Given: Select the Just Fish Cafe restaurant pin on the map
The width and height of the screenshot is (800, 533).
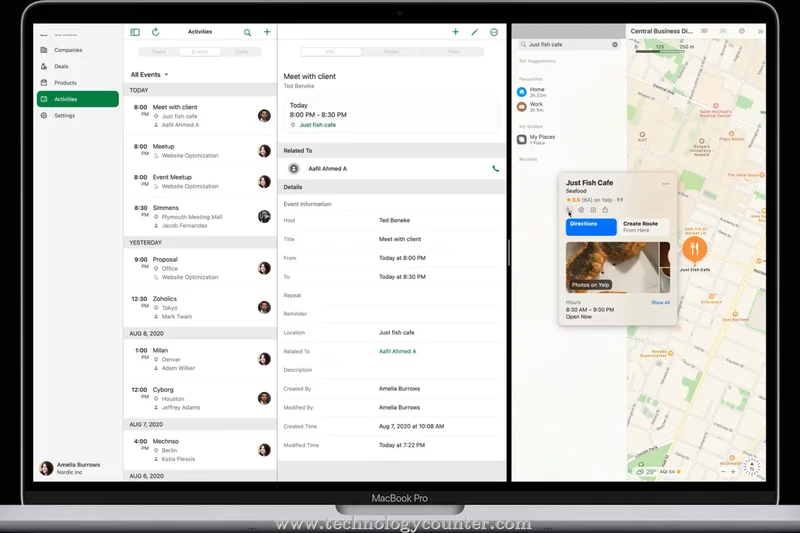Looking at the screenshot, I should coord(694,249).
